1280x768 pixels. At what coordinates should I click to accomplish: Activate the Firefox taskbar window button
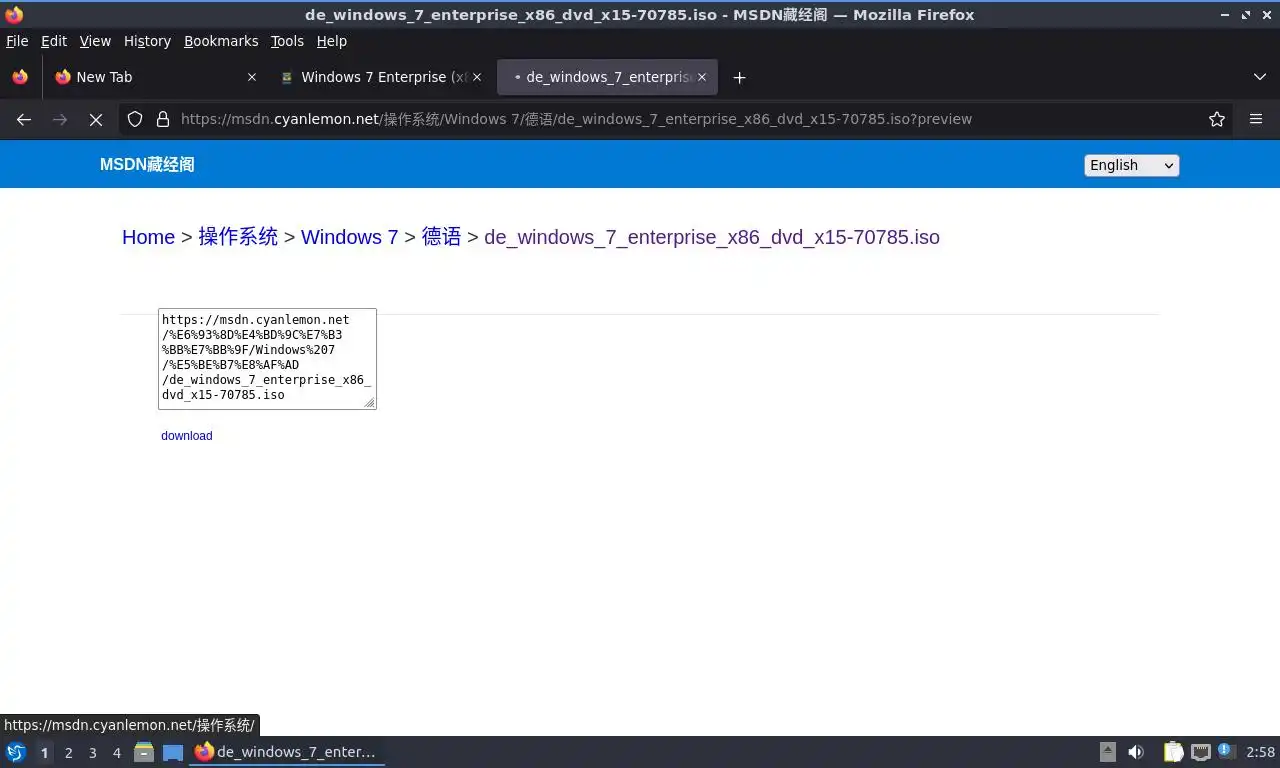point(288,752)
